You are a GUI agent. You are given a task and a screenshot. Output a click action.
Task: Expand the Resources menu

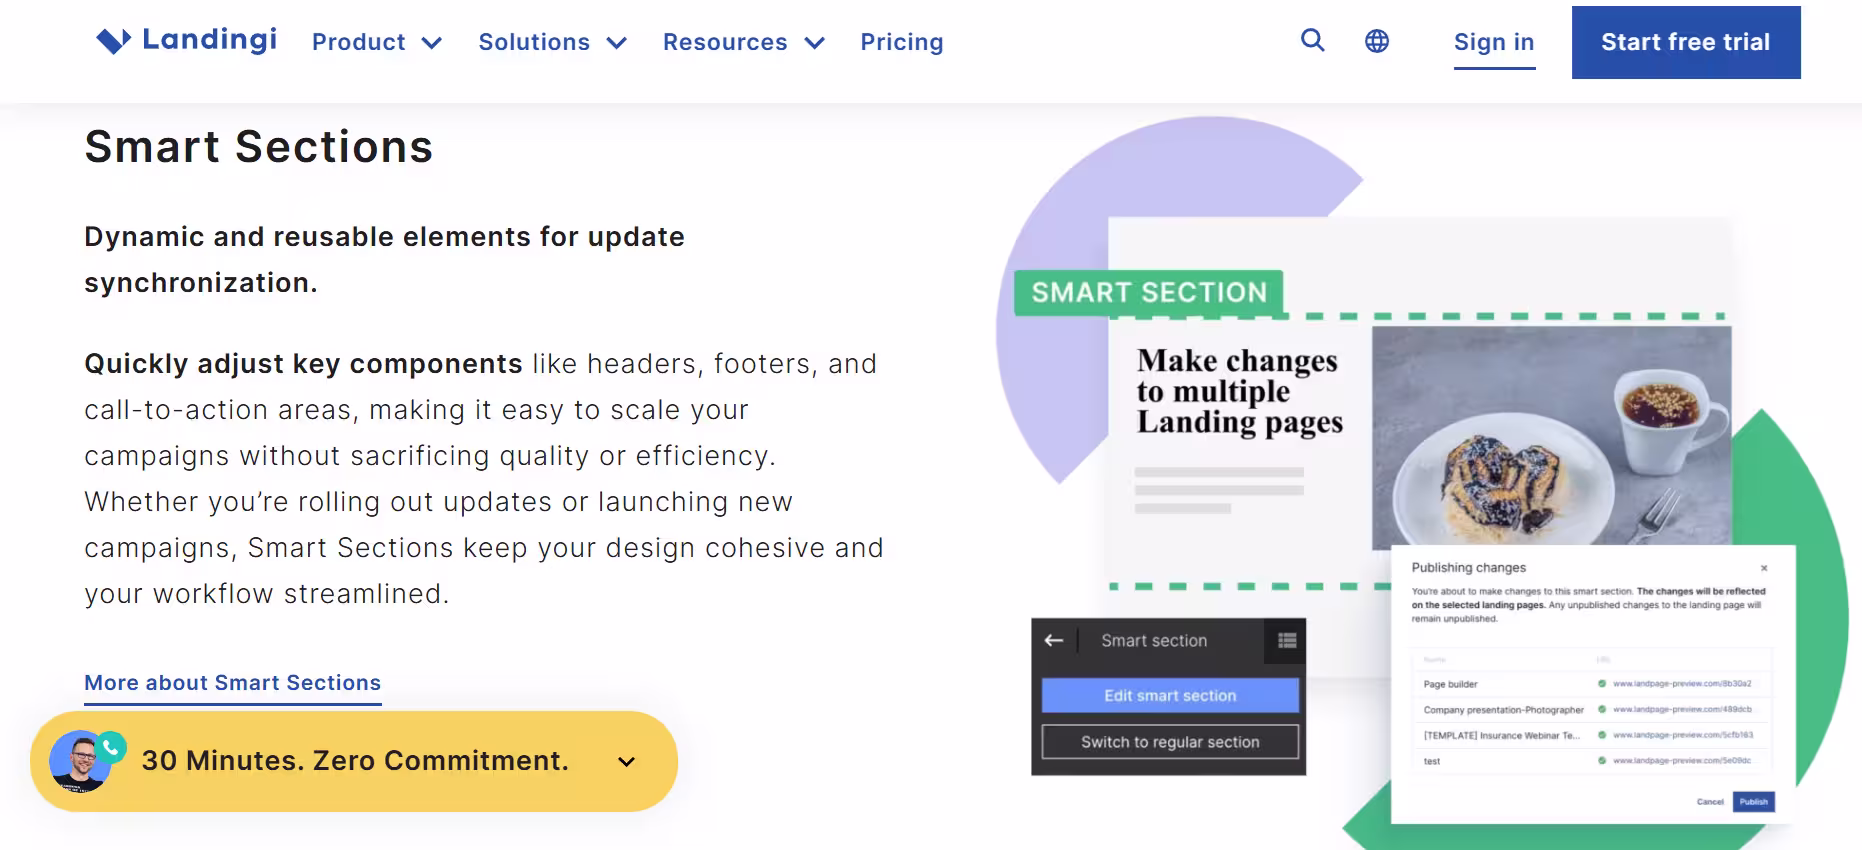pyautogui.click(x=743, y=42)
